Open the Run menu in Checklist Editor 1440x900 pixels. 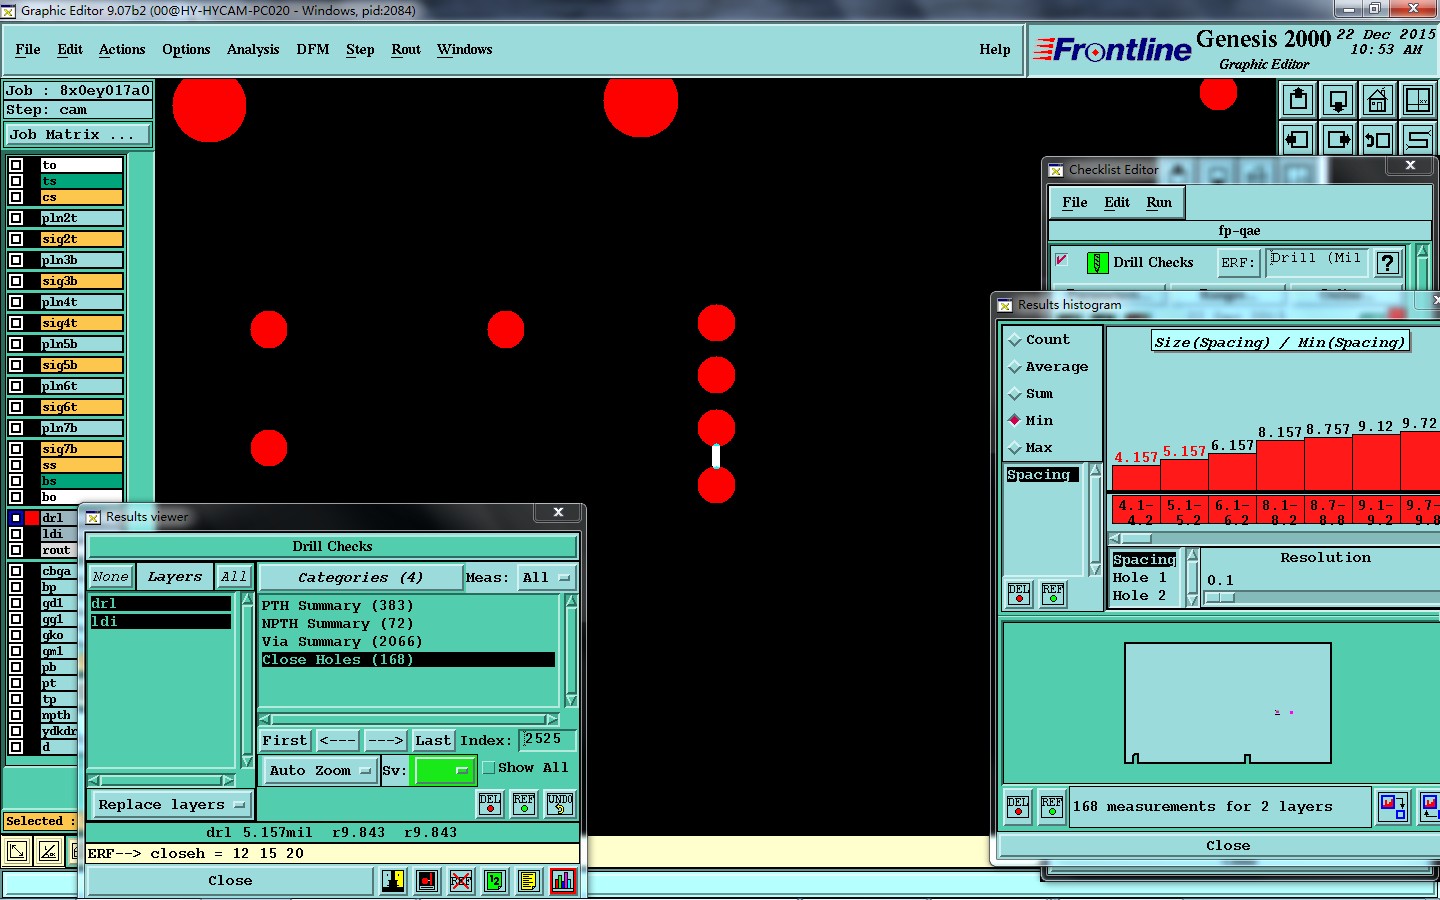coord(1159,203)
